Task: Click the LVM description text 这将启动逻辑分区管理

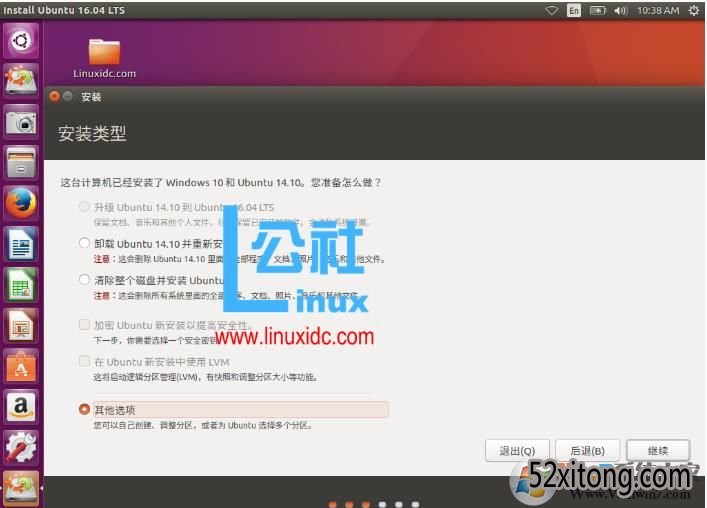Action: point(205,377)
